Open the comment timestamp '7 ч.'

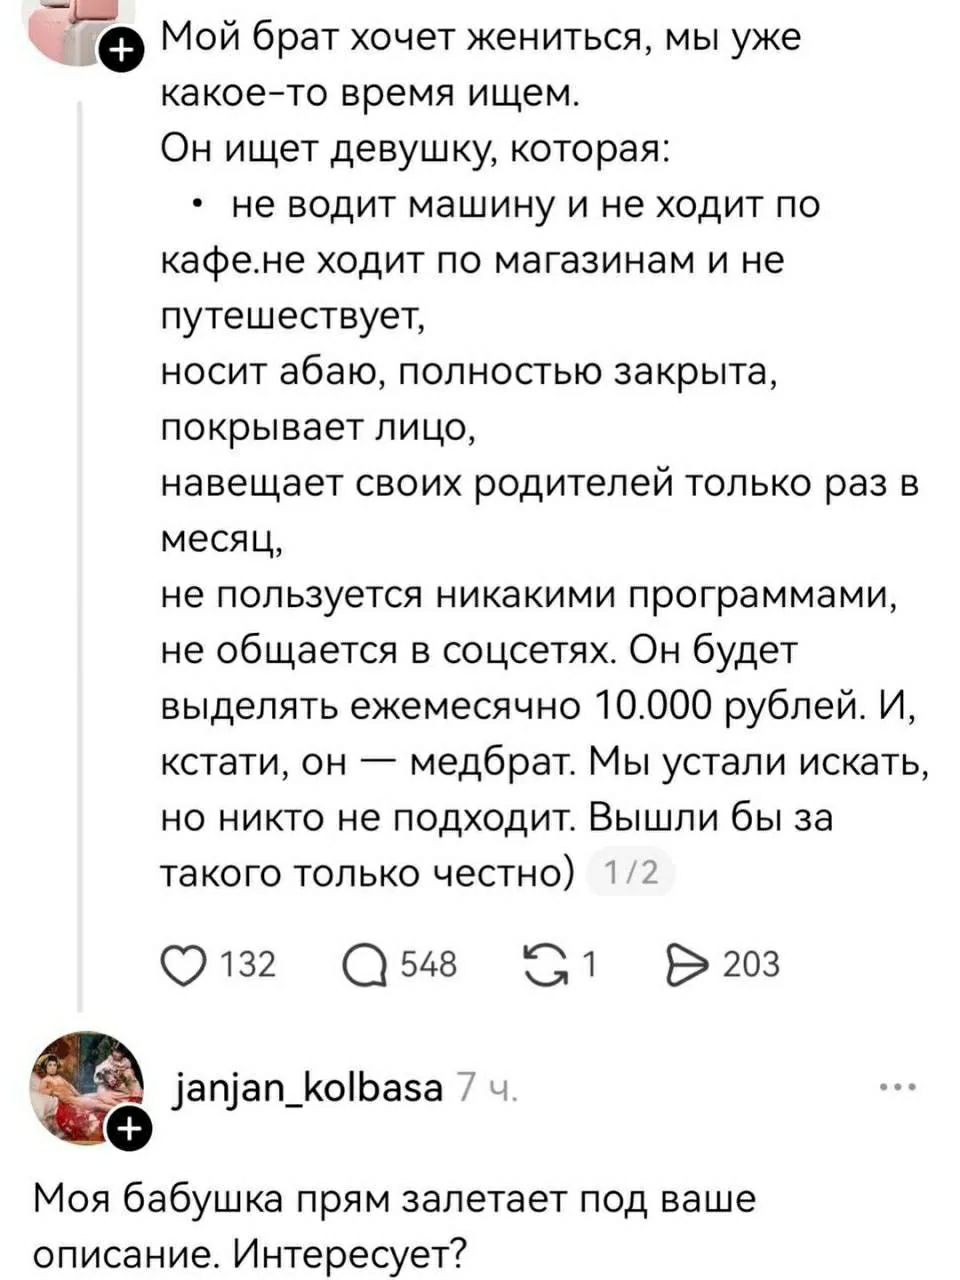tap(486, 1086)
